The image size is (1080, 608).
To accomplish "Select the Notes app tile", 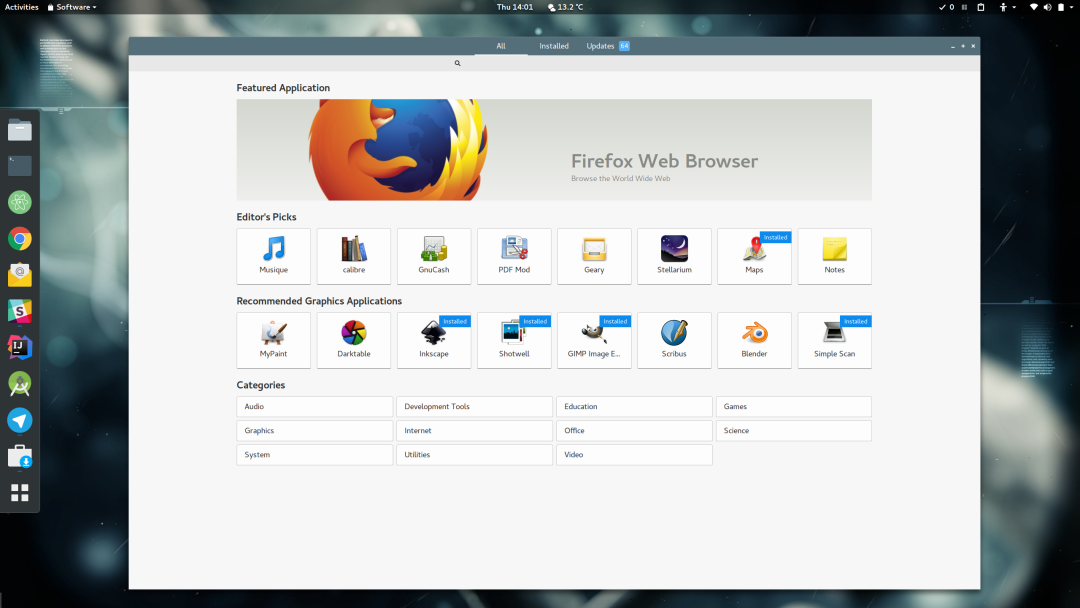I will pos(834,256).
